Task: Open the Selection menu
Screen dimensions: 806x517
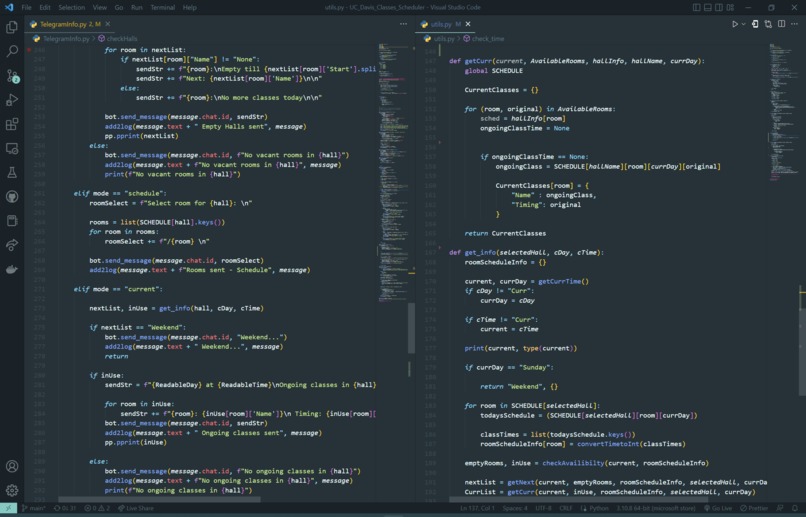Action: pyautogui.click(x=71, y=7)
